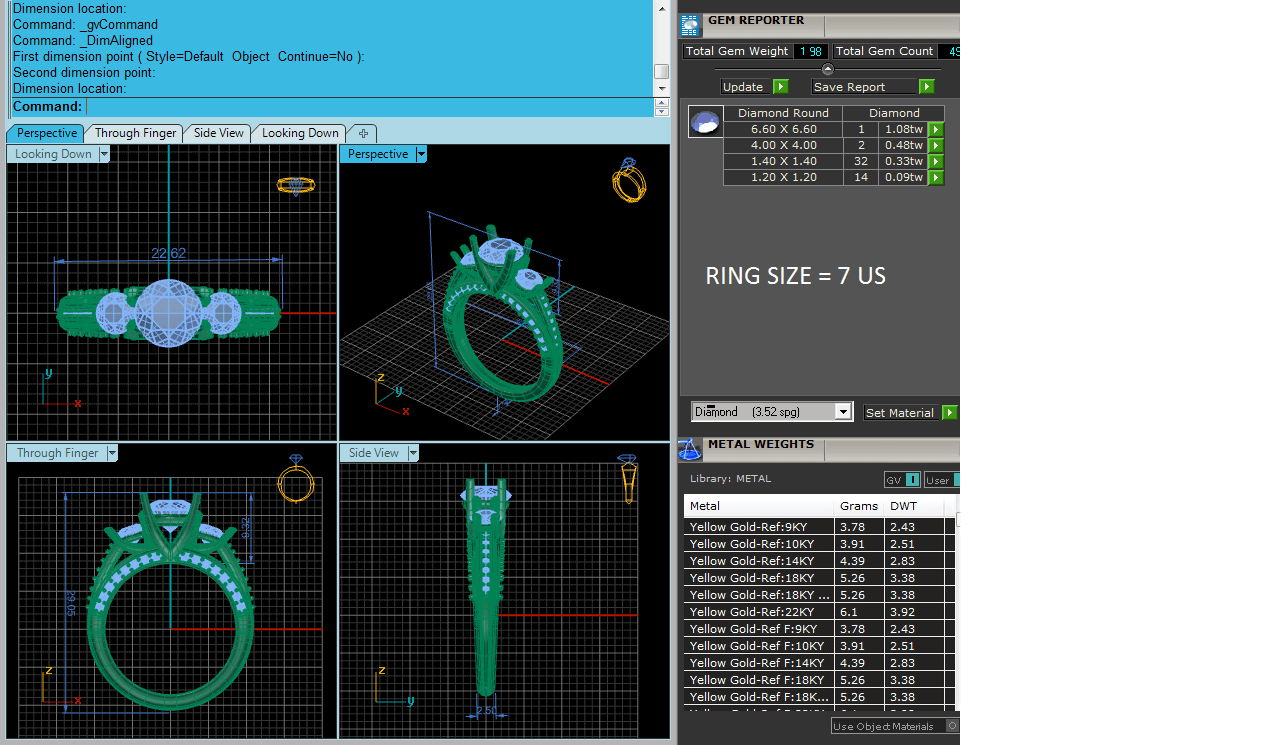Click green arrow next to Set Material
The width and height of the screenshot is (1274, 745).
coord(949,412)
